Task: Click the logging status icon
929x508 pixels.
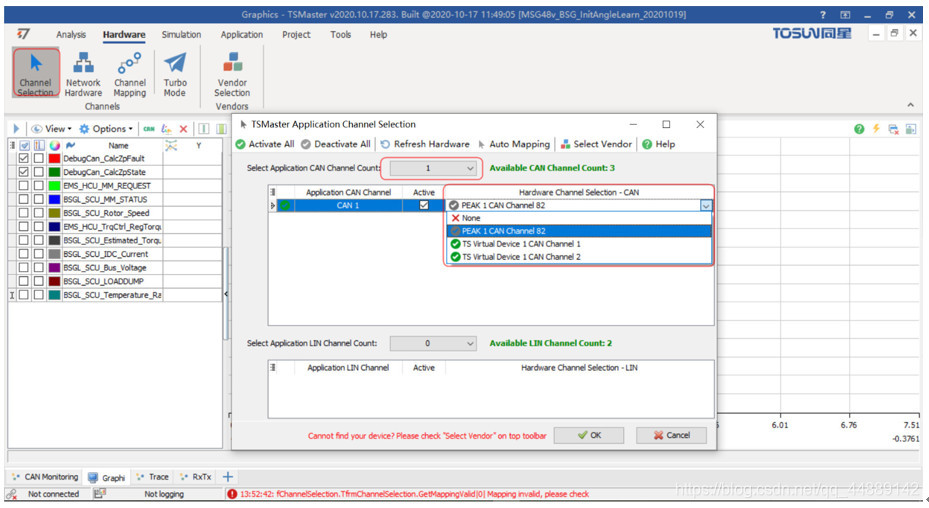Action: point(100,493)
